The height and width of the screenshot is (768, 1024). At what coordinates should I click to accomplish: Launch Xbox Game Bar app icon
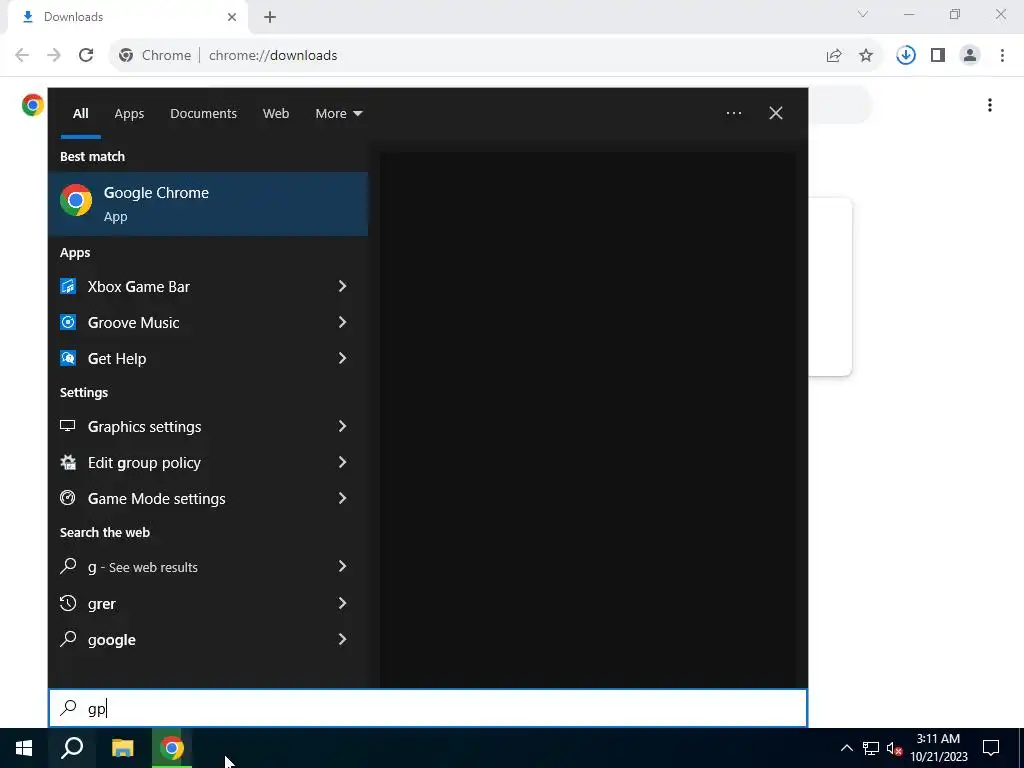pos(68,286)
